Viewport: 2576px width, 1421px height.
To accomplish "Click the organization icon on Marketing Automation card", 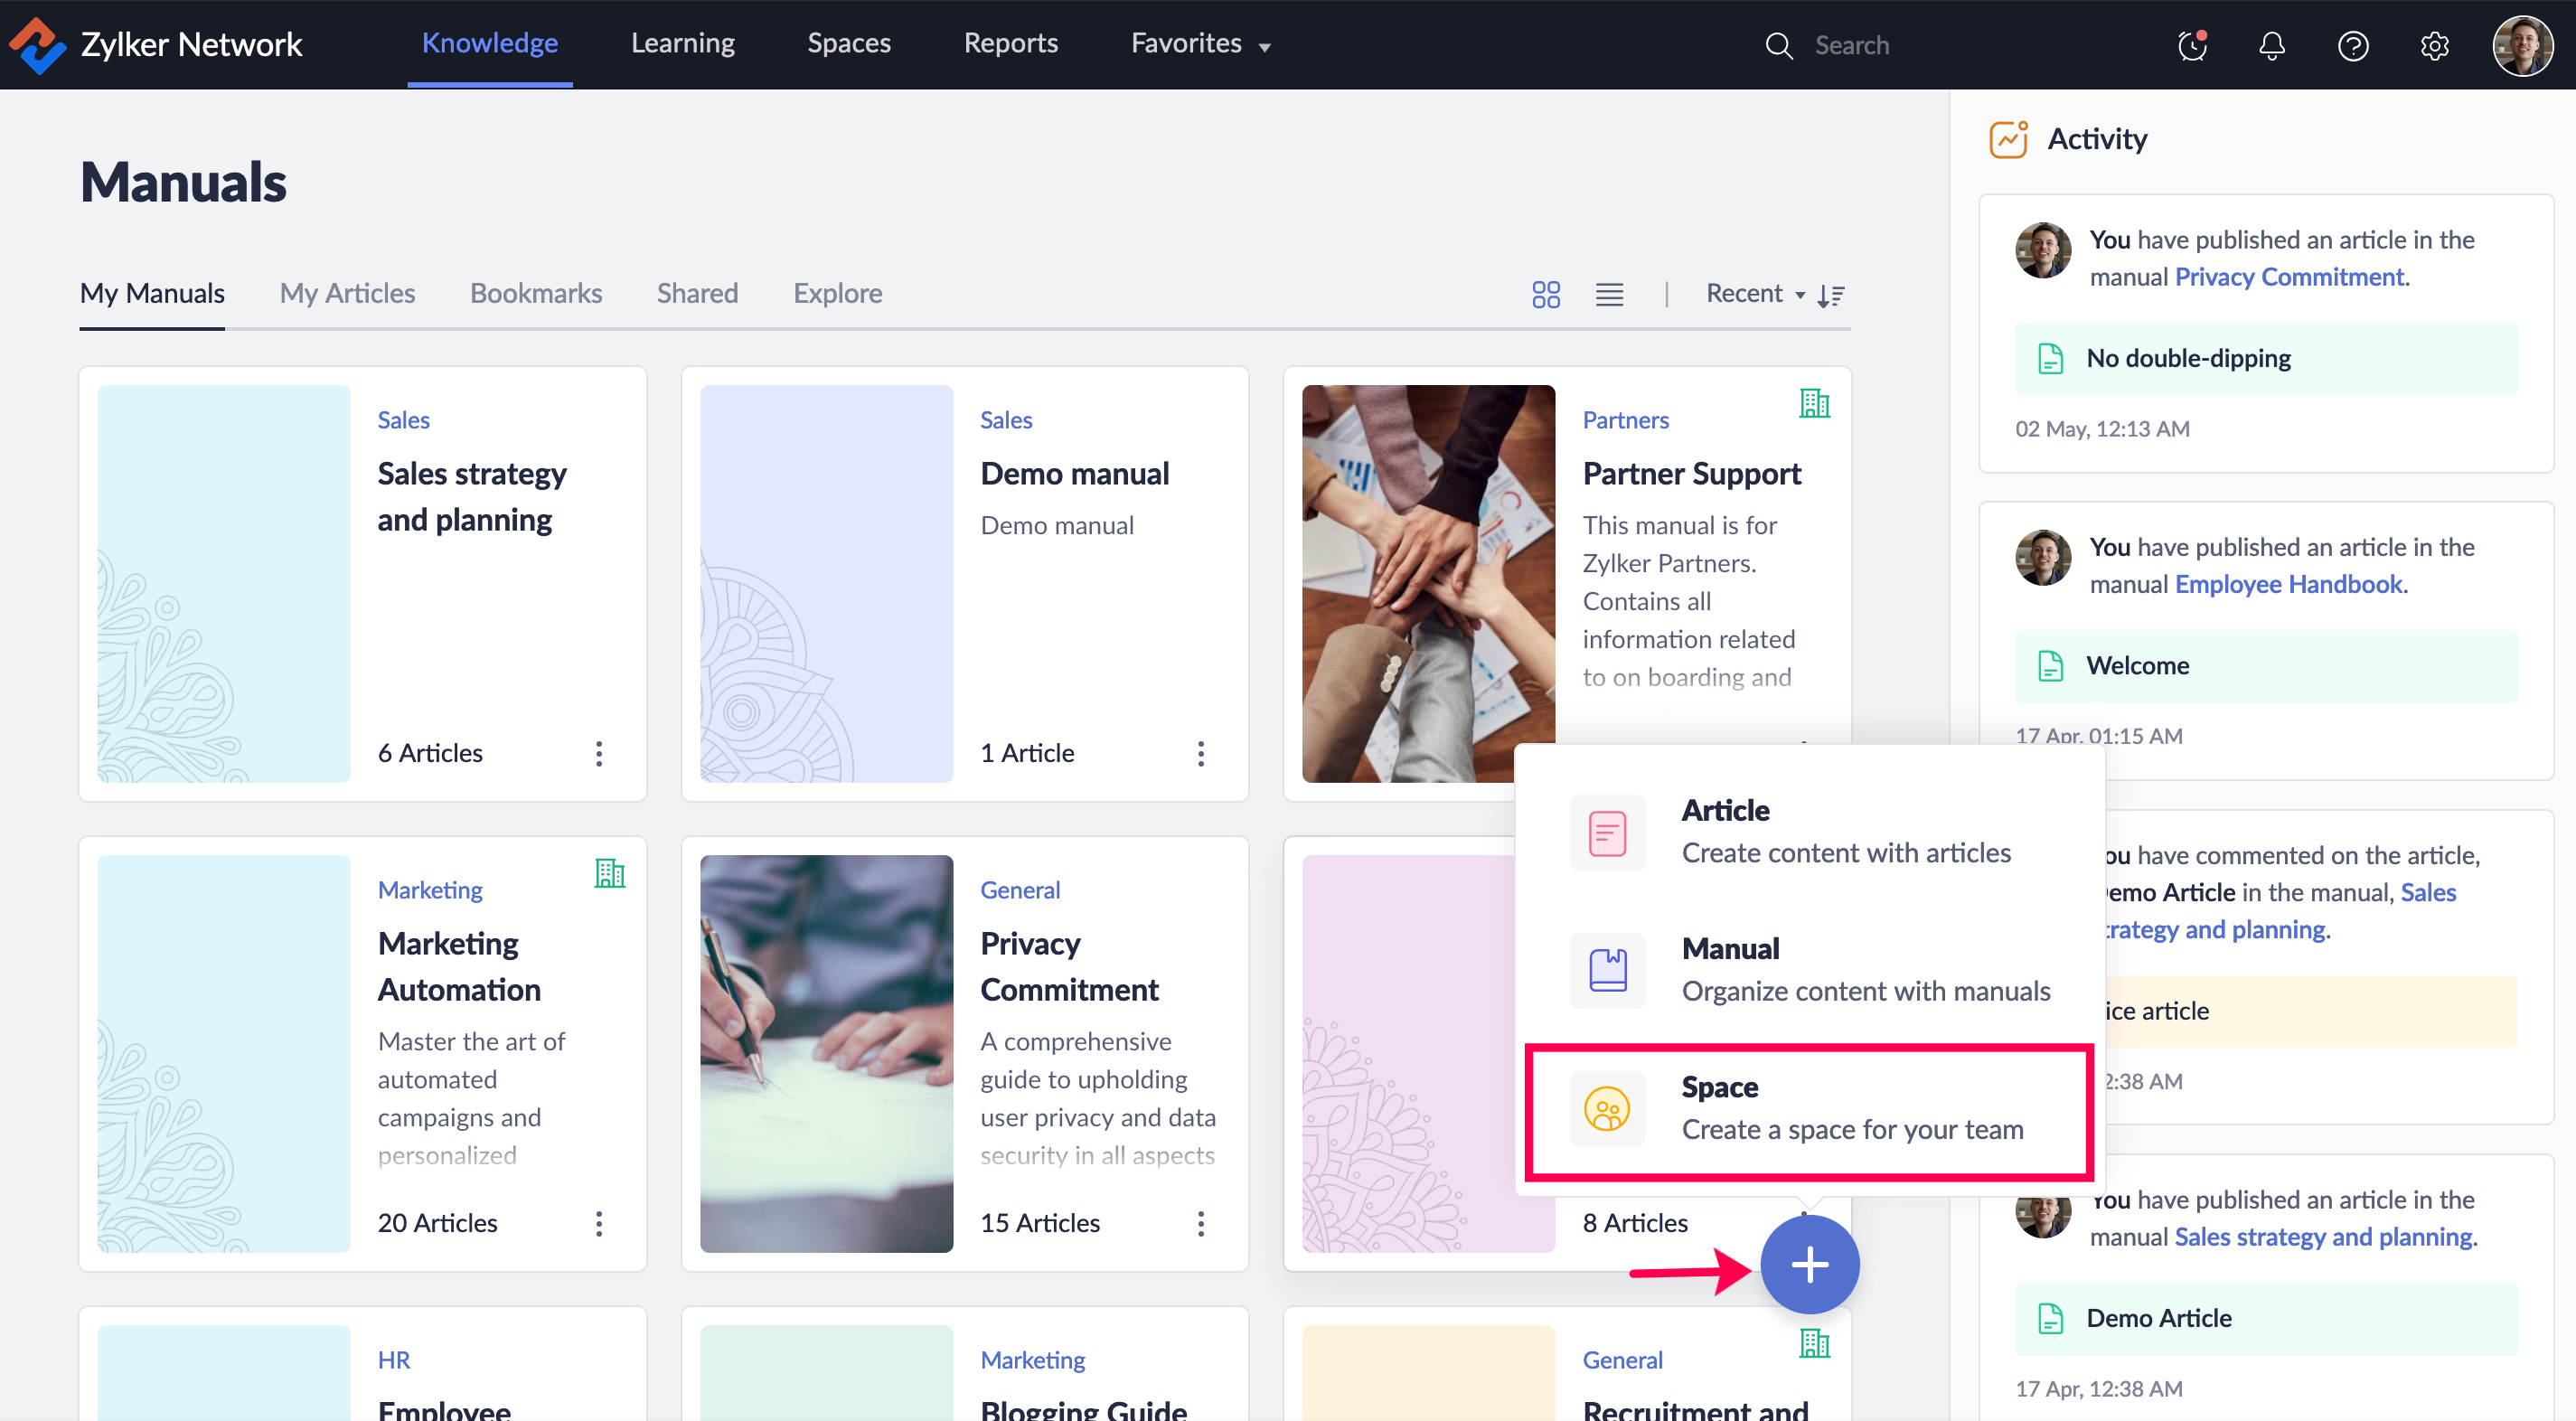I will coord(610,874).
